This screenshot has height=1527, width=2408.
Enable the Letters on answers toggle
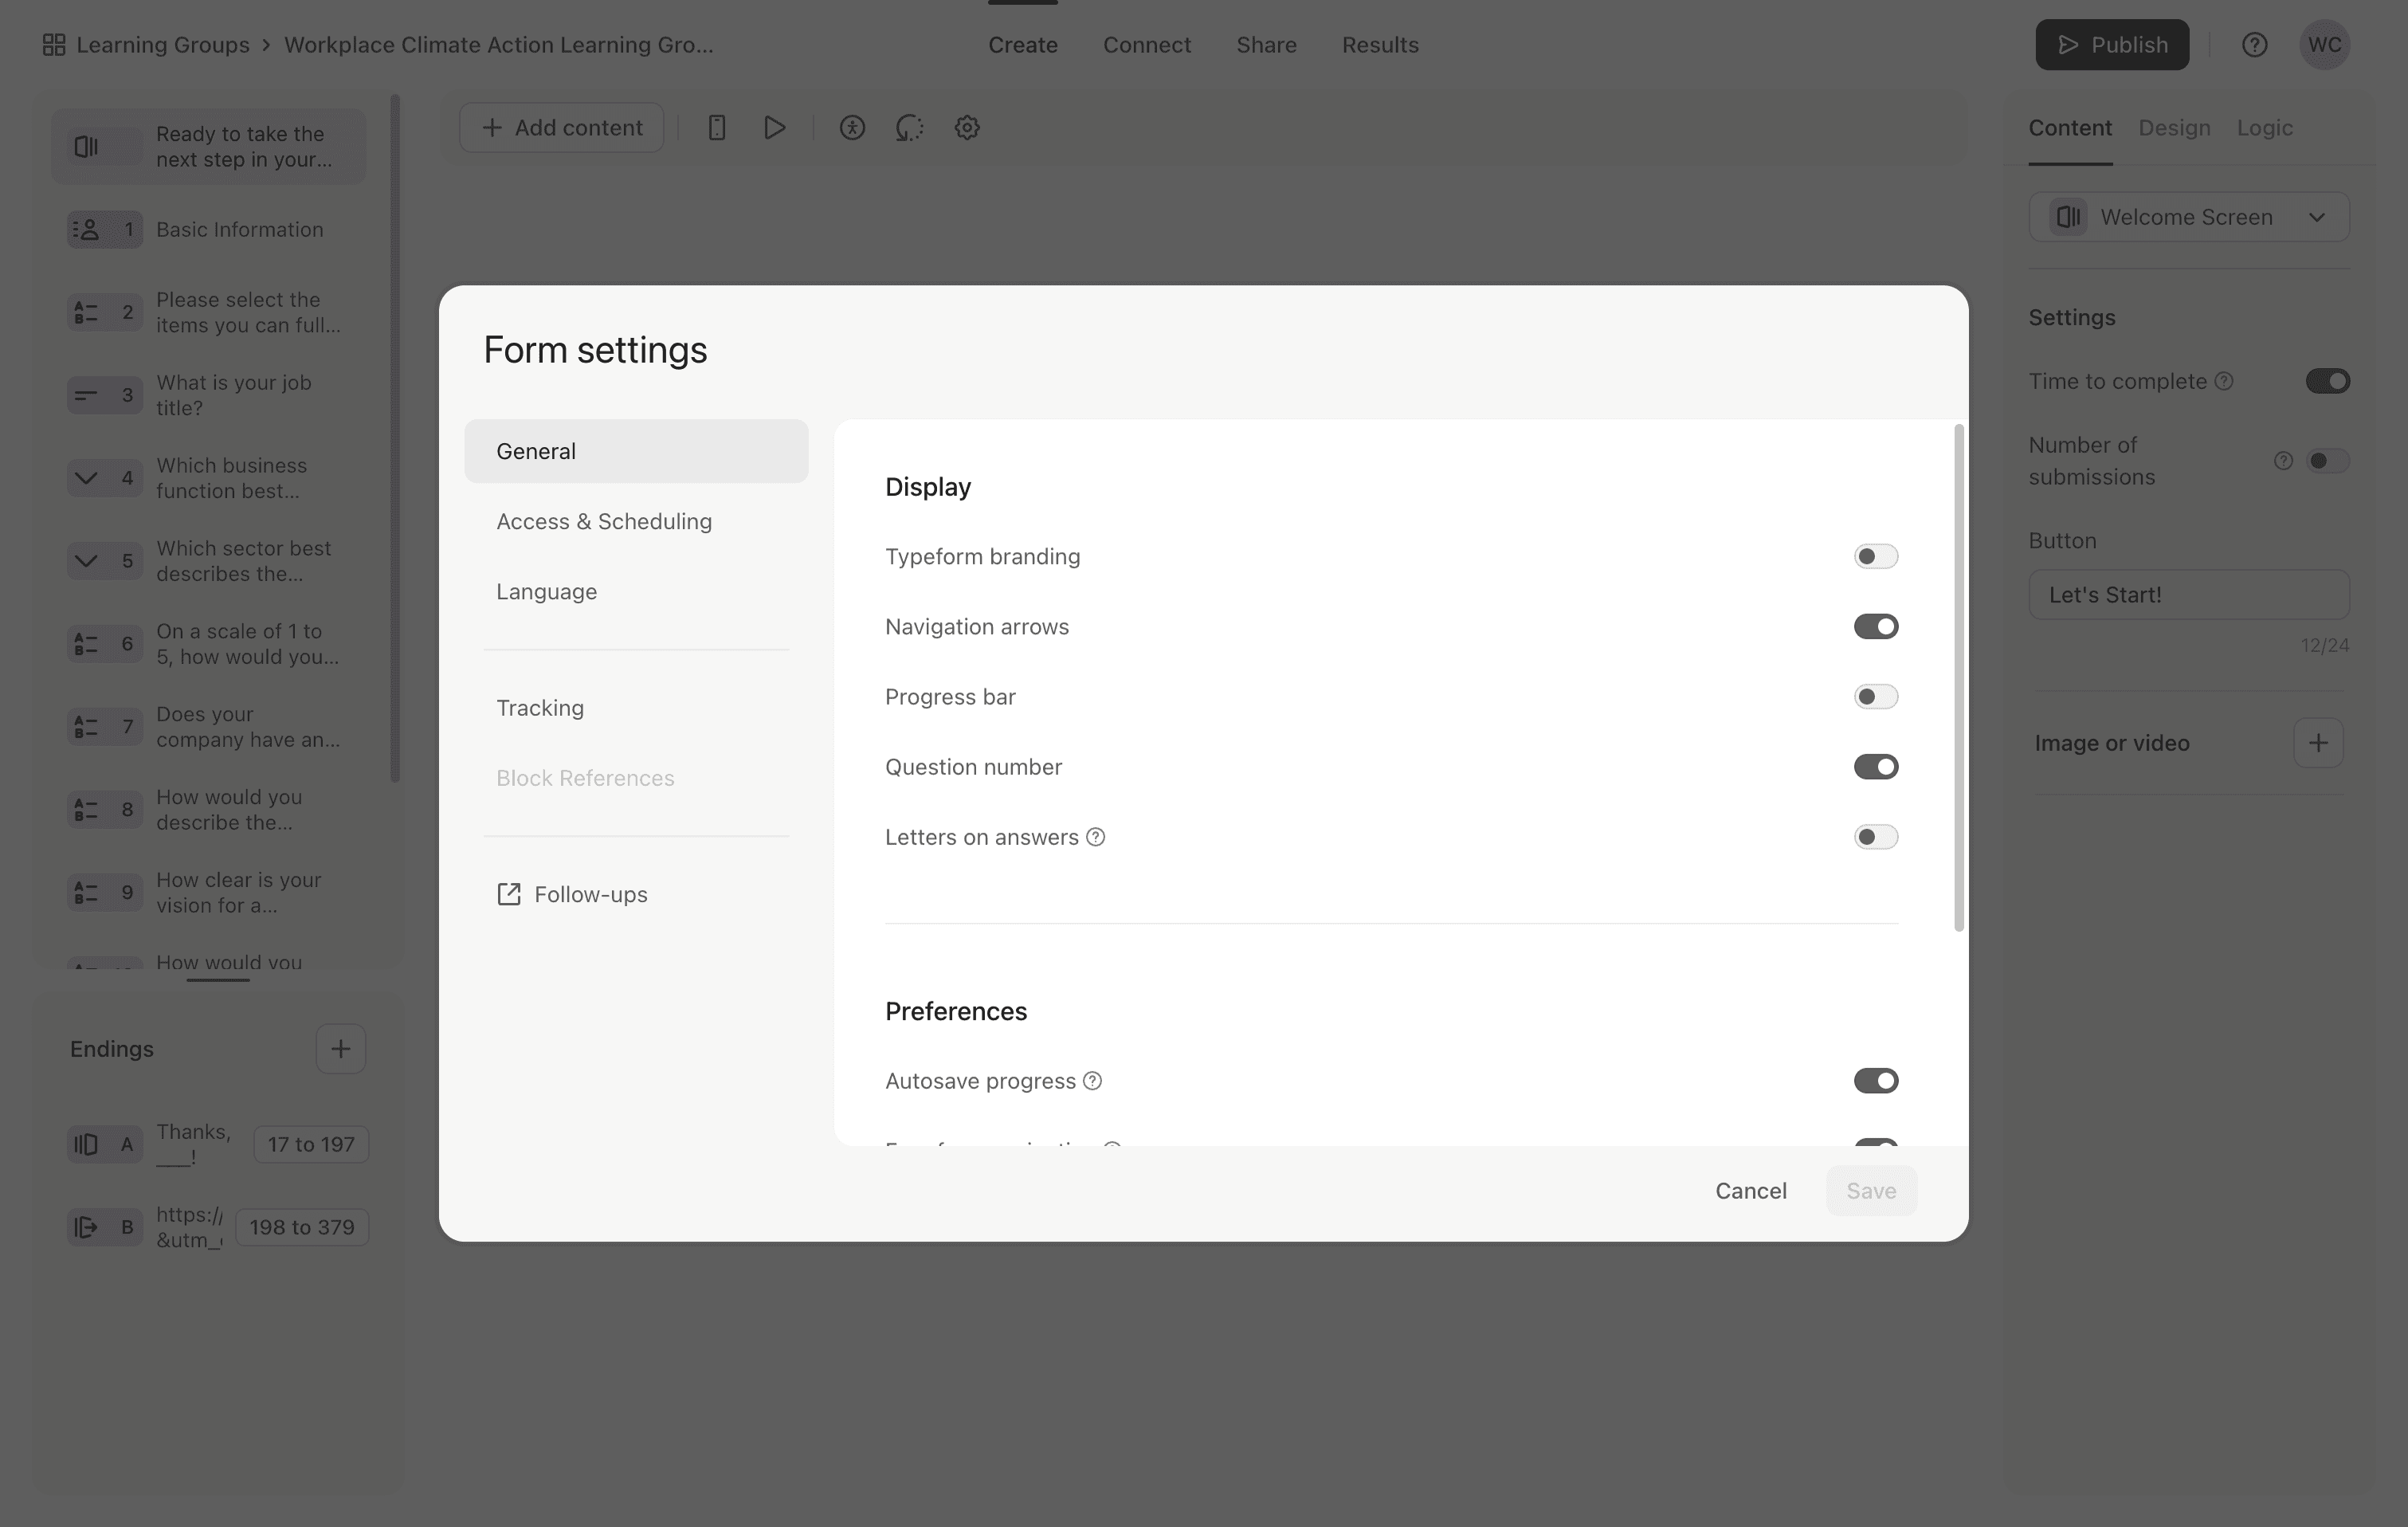coord(1875,837)
